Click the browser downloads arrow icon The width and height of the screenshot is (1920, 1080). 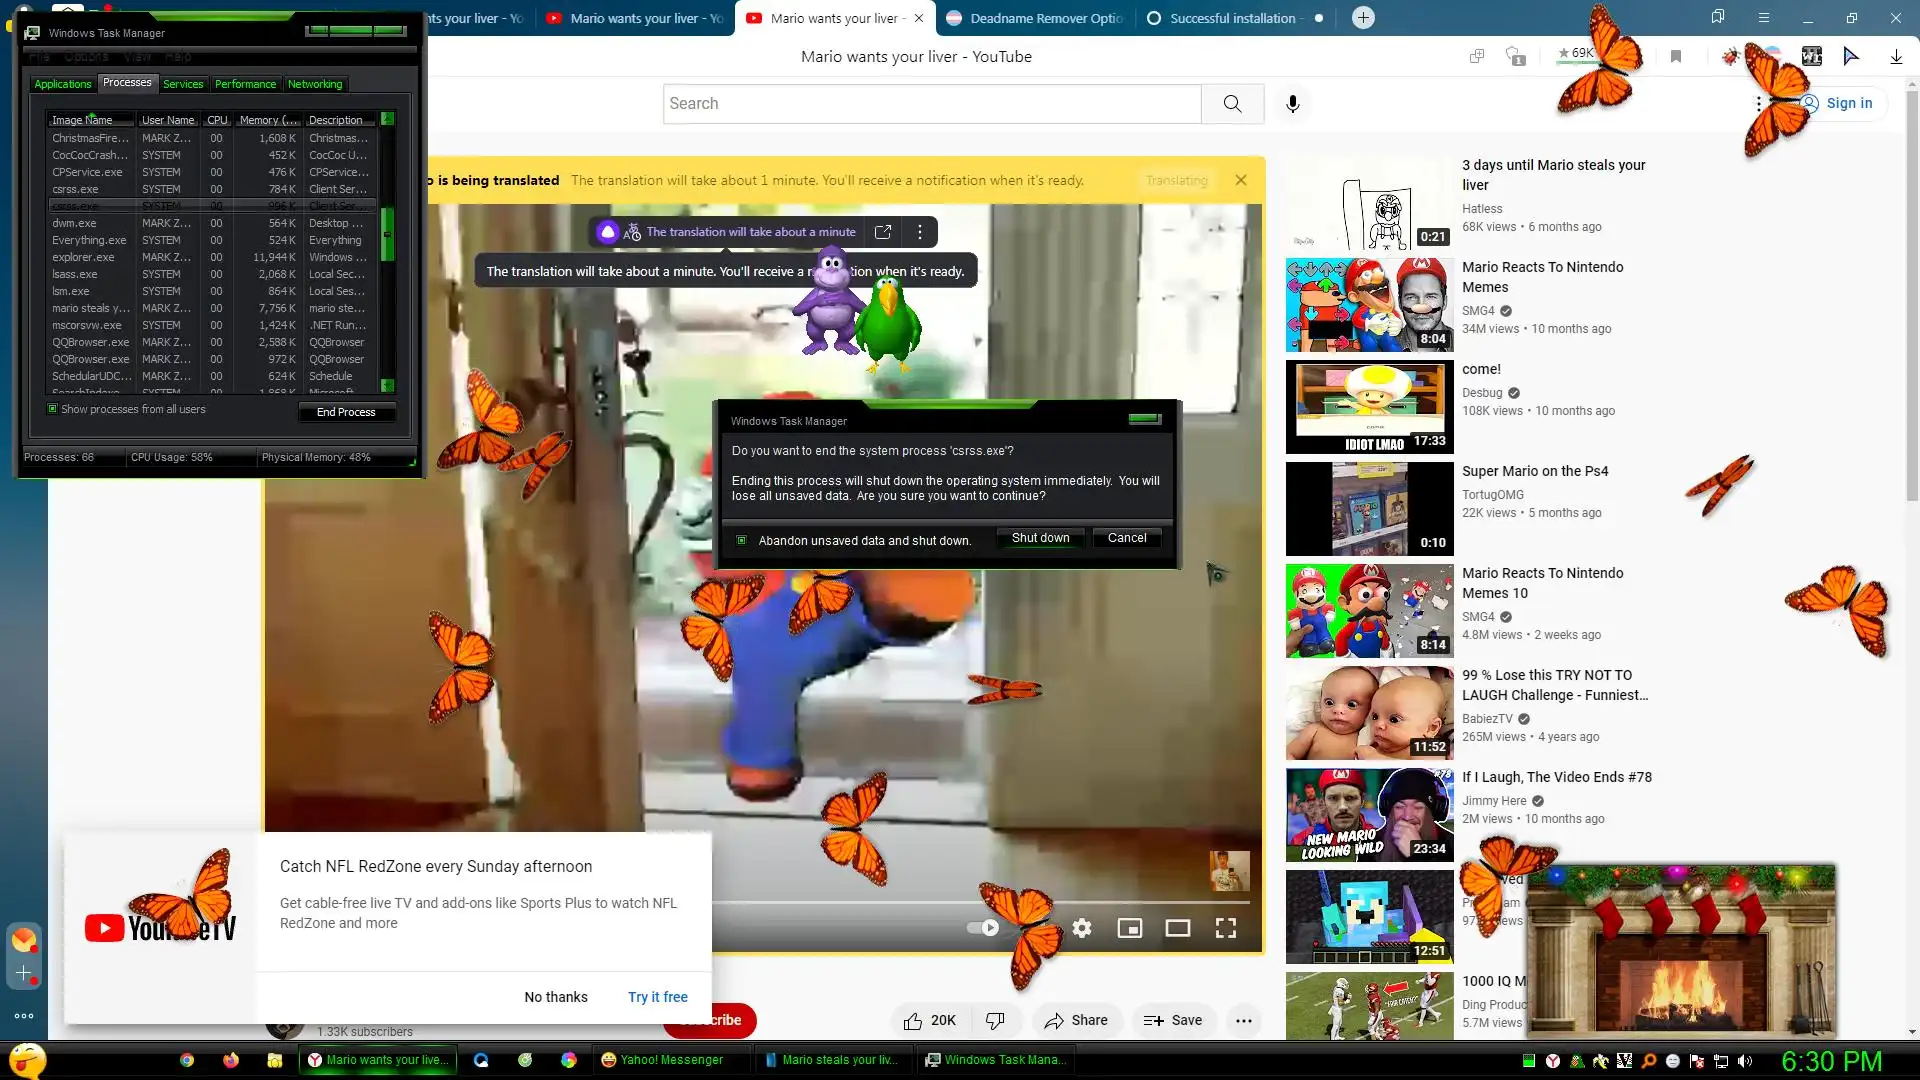[1896, 57]
